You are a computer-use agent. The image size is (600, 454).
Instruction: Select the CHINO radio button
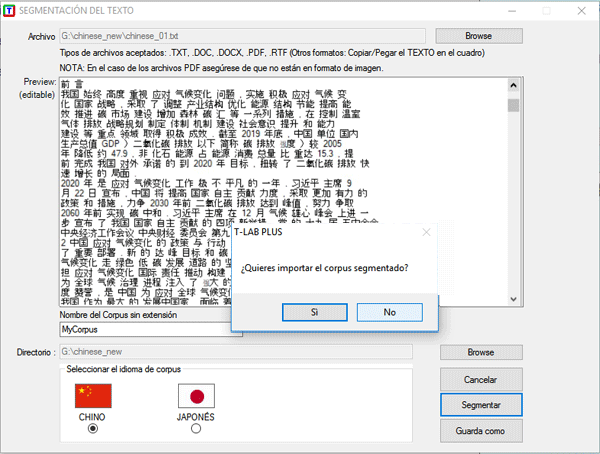click(x=94, y=429)
